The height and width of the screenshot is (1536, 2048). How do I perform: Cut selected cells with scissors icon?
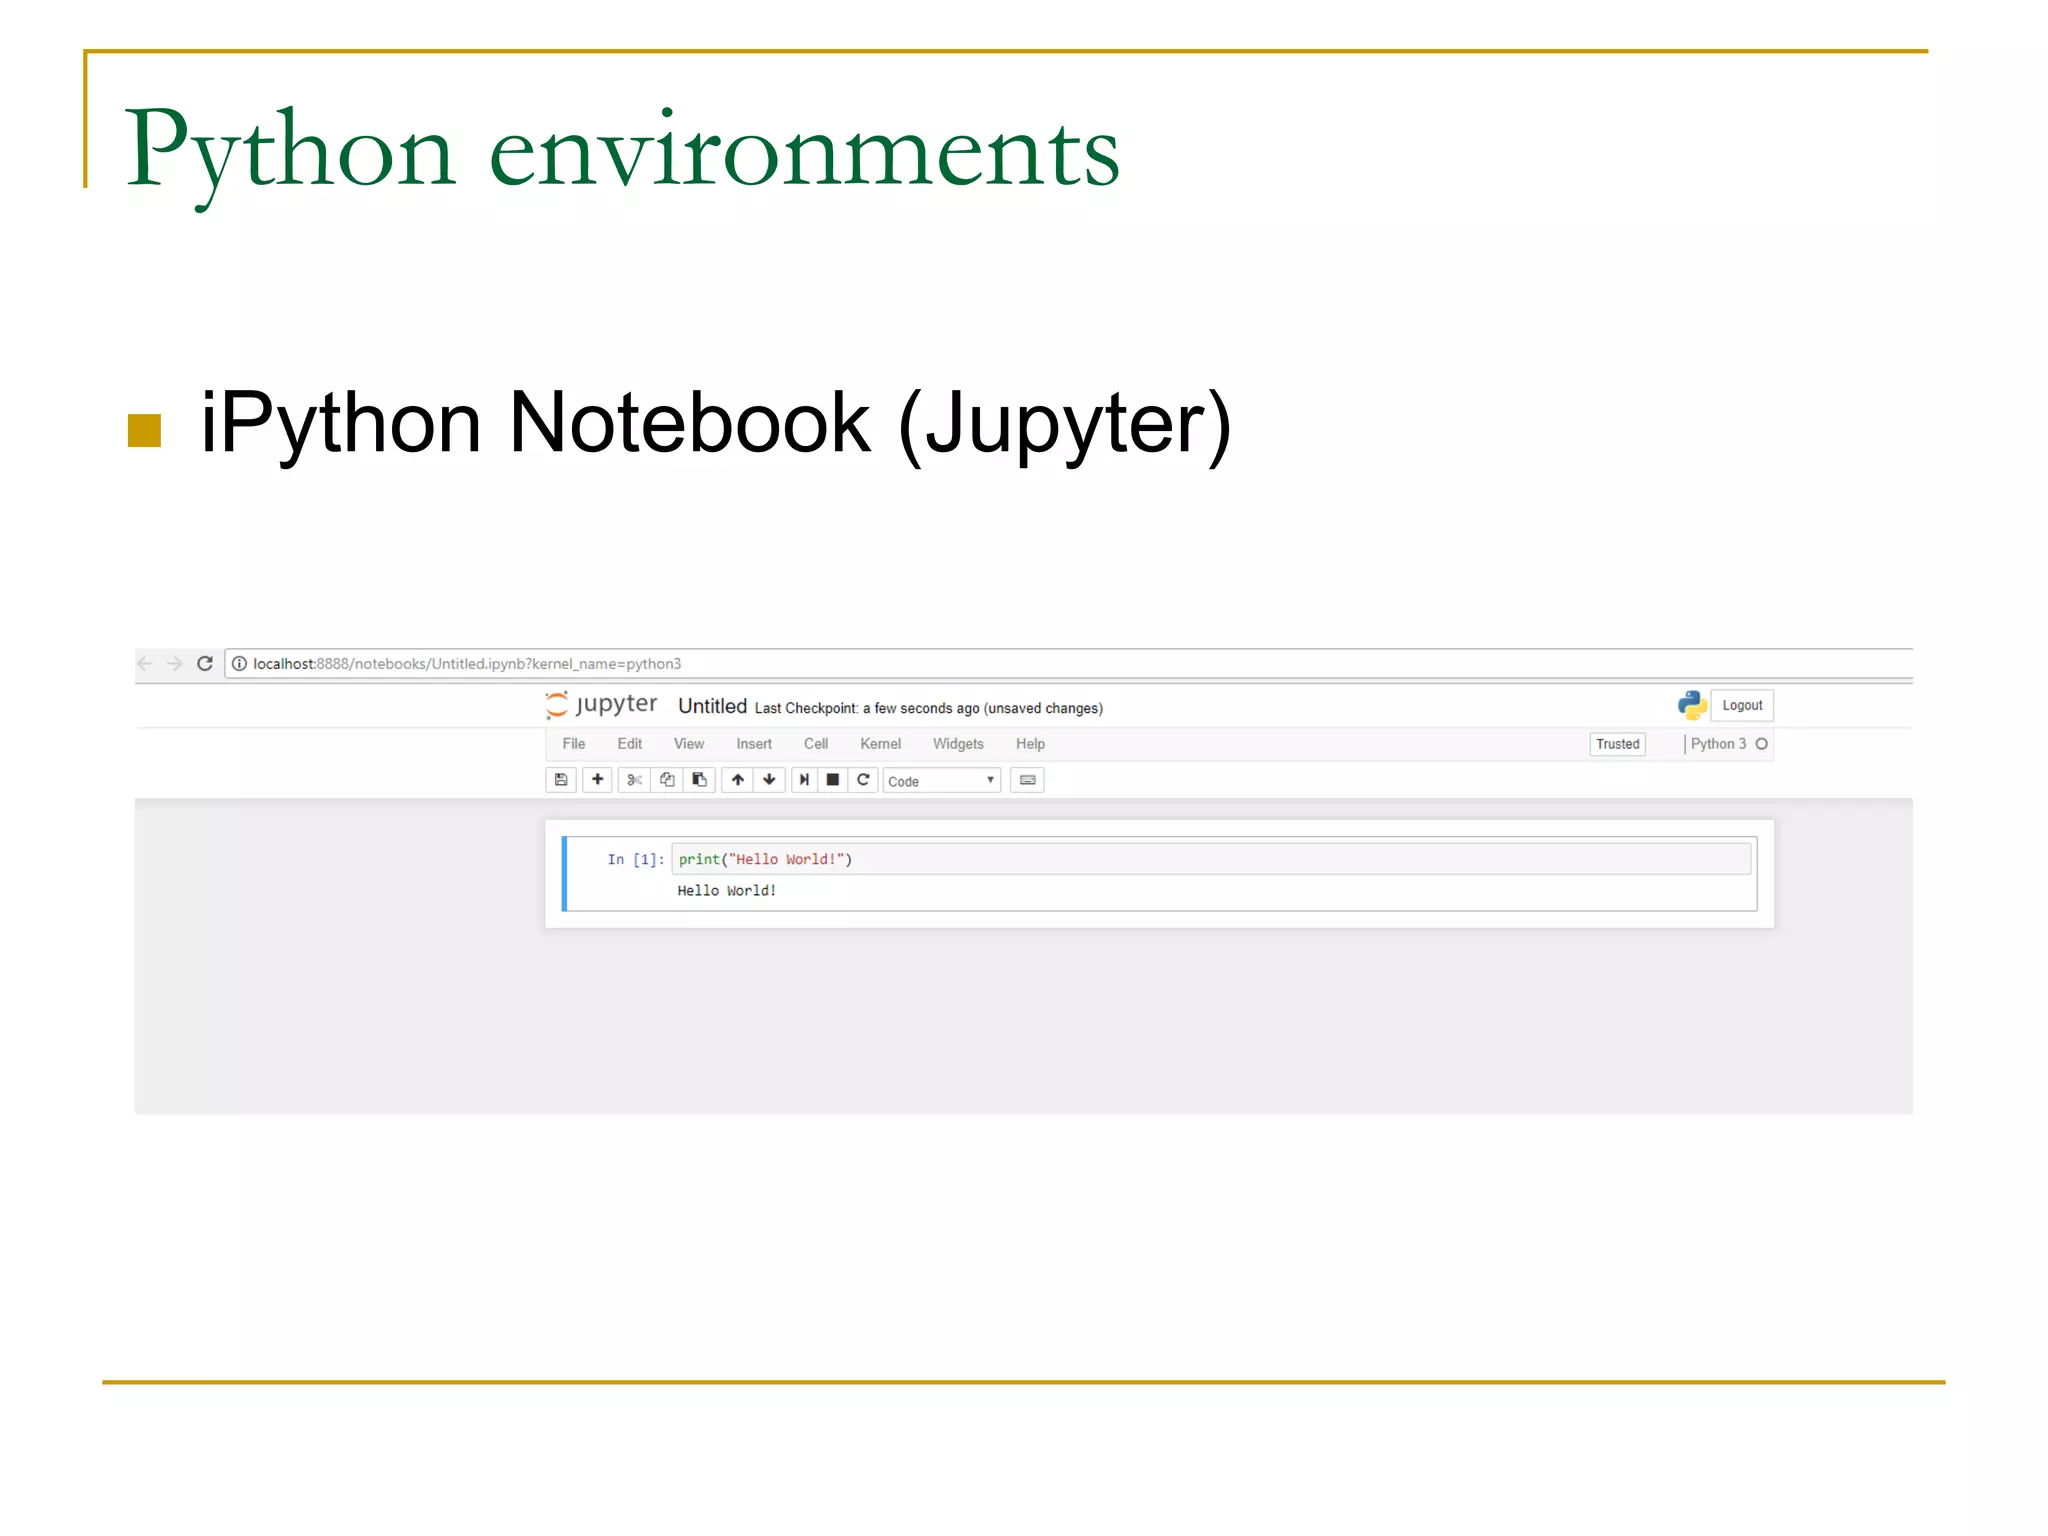(634, 780)
